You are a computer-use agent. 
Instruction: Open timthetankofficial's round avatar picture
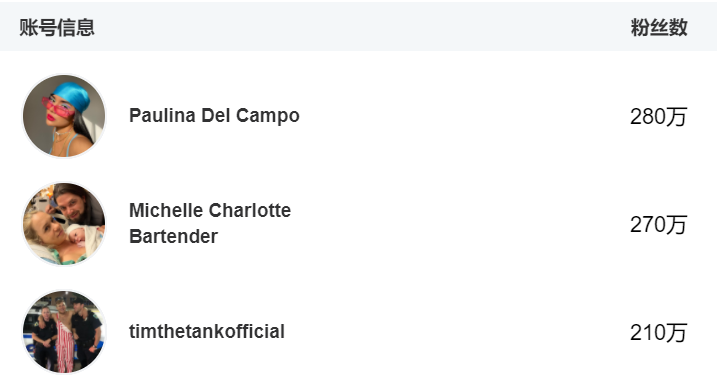[64, 332]
